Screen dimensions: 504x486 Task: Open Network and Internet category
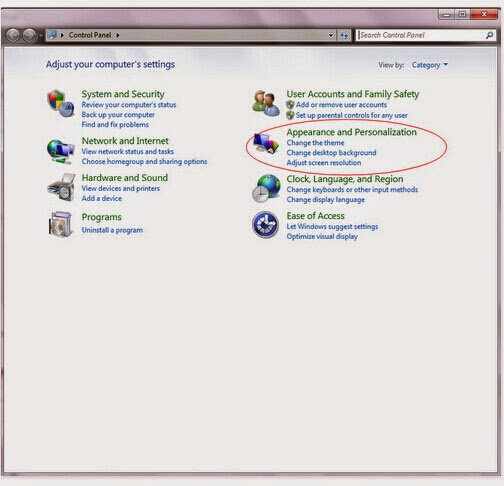[125, 141]
